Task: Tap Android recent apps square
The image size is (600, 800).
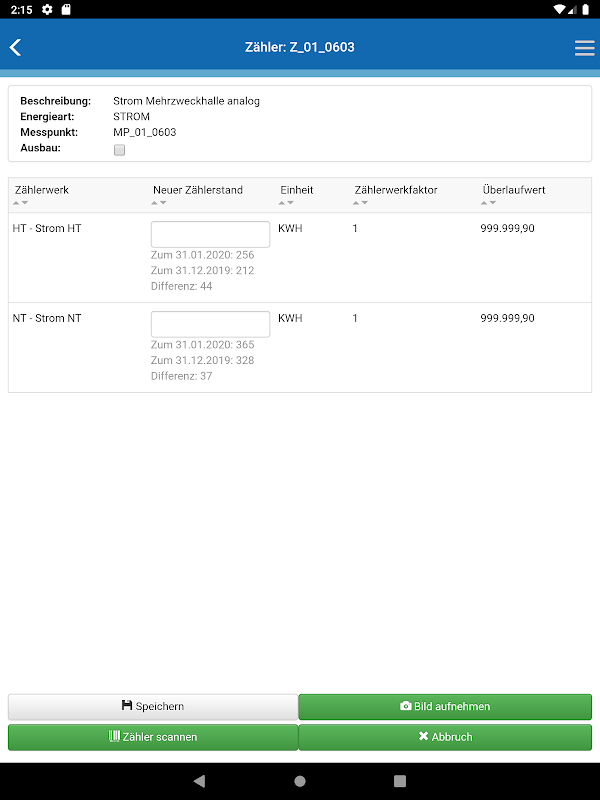Action: tap(400, 781)
